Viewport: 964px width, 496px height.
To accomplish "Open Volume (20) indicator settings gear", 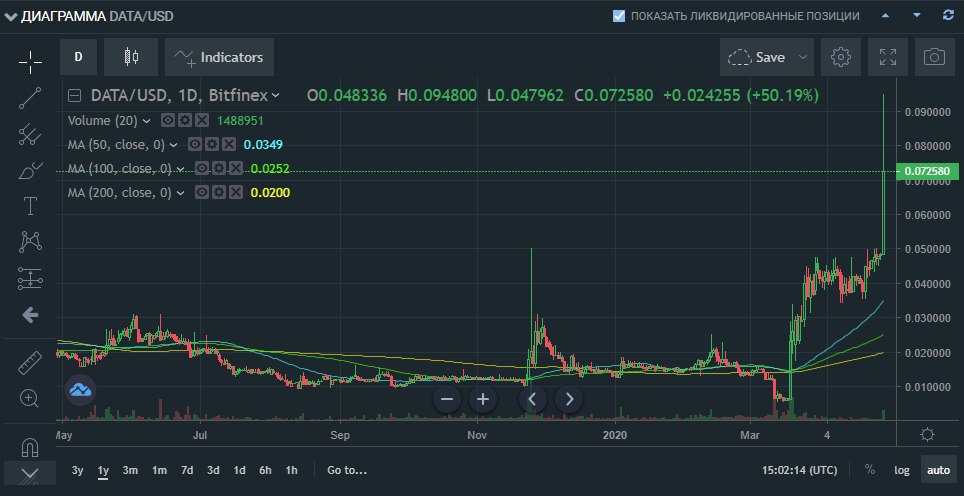I will point(183,120).
